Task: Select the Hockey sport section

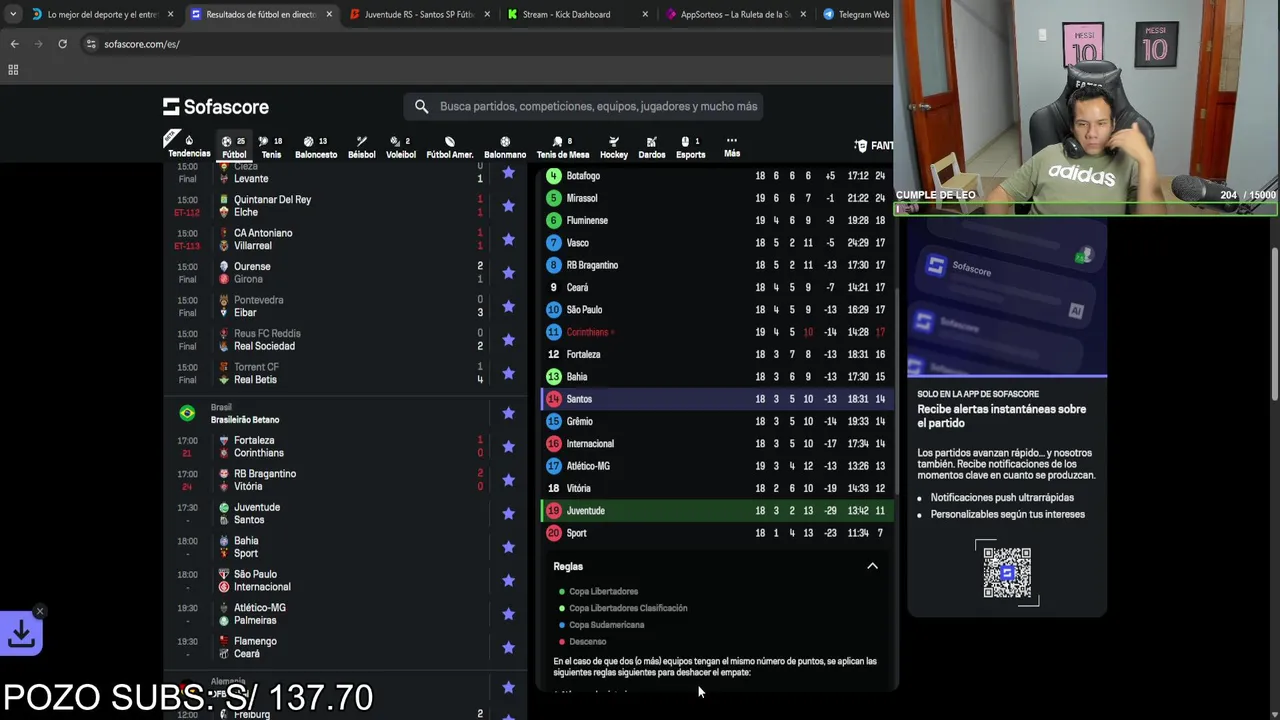Action: click(x=614, y=147)
